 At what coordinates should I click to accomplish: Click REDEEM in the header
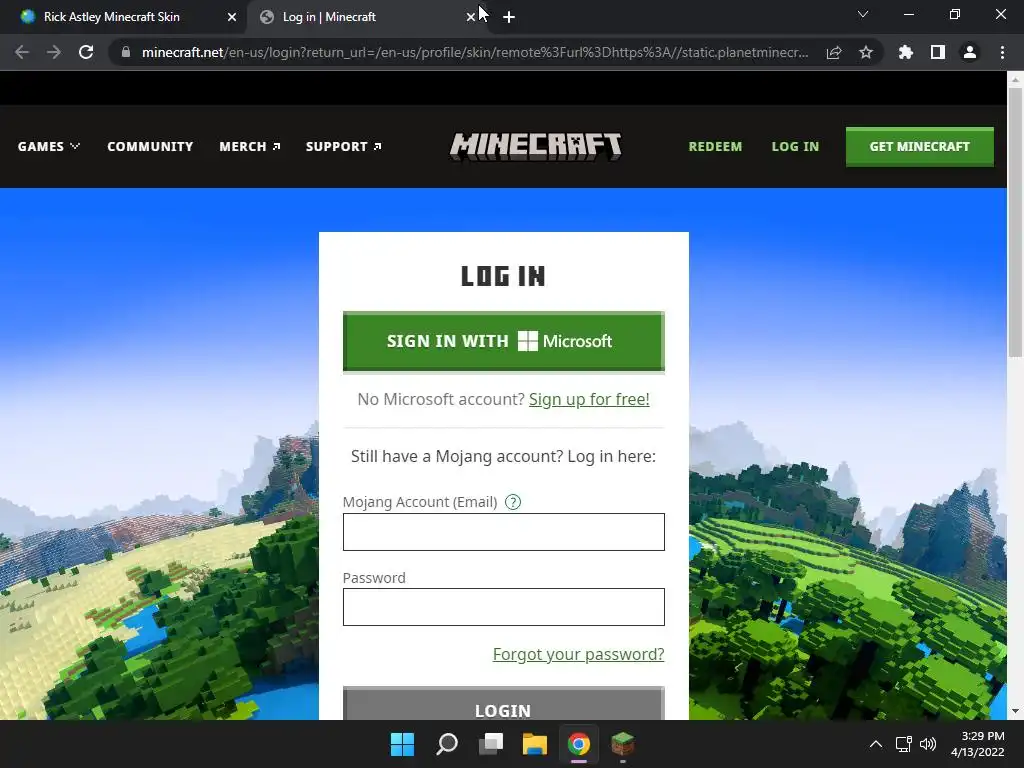pyautogui.click(x=715, y=146)
